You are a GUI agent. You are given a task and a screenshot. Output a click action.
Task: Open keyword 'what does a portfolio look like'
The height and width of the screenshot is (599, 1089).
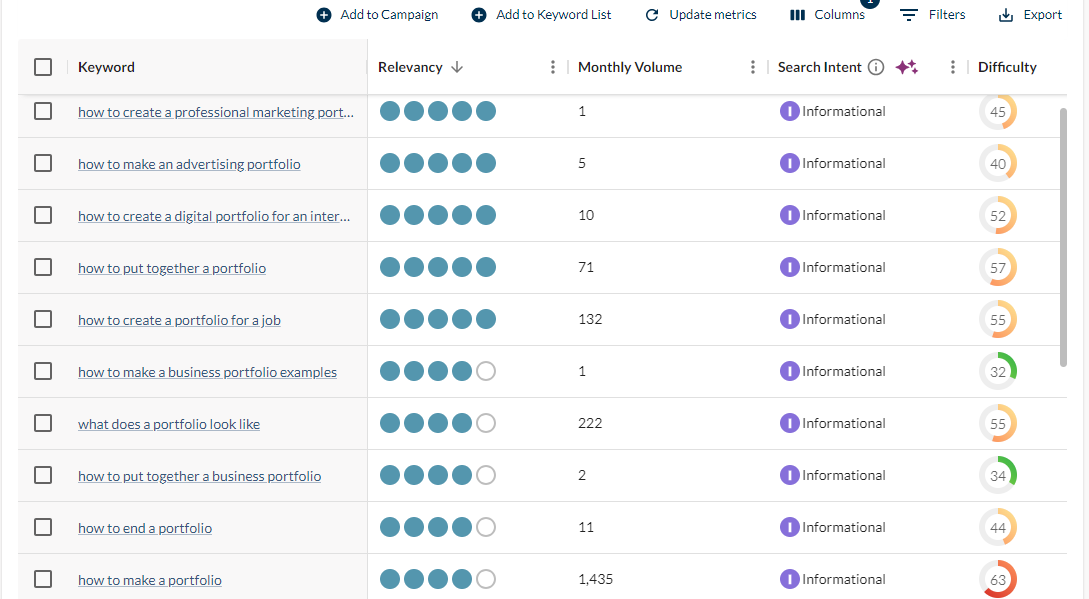coord(169,424)
